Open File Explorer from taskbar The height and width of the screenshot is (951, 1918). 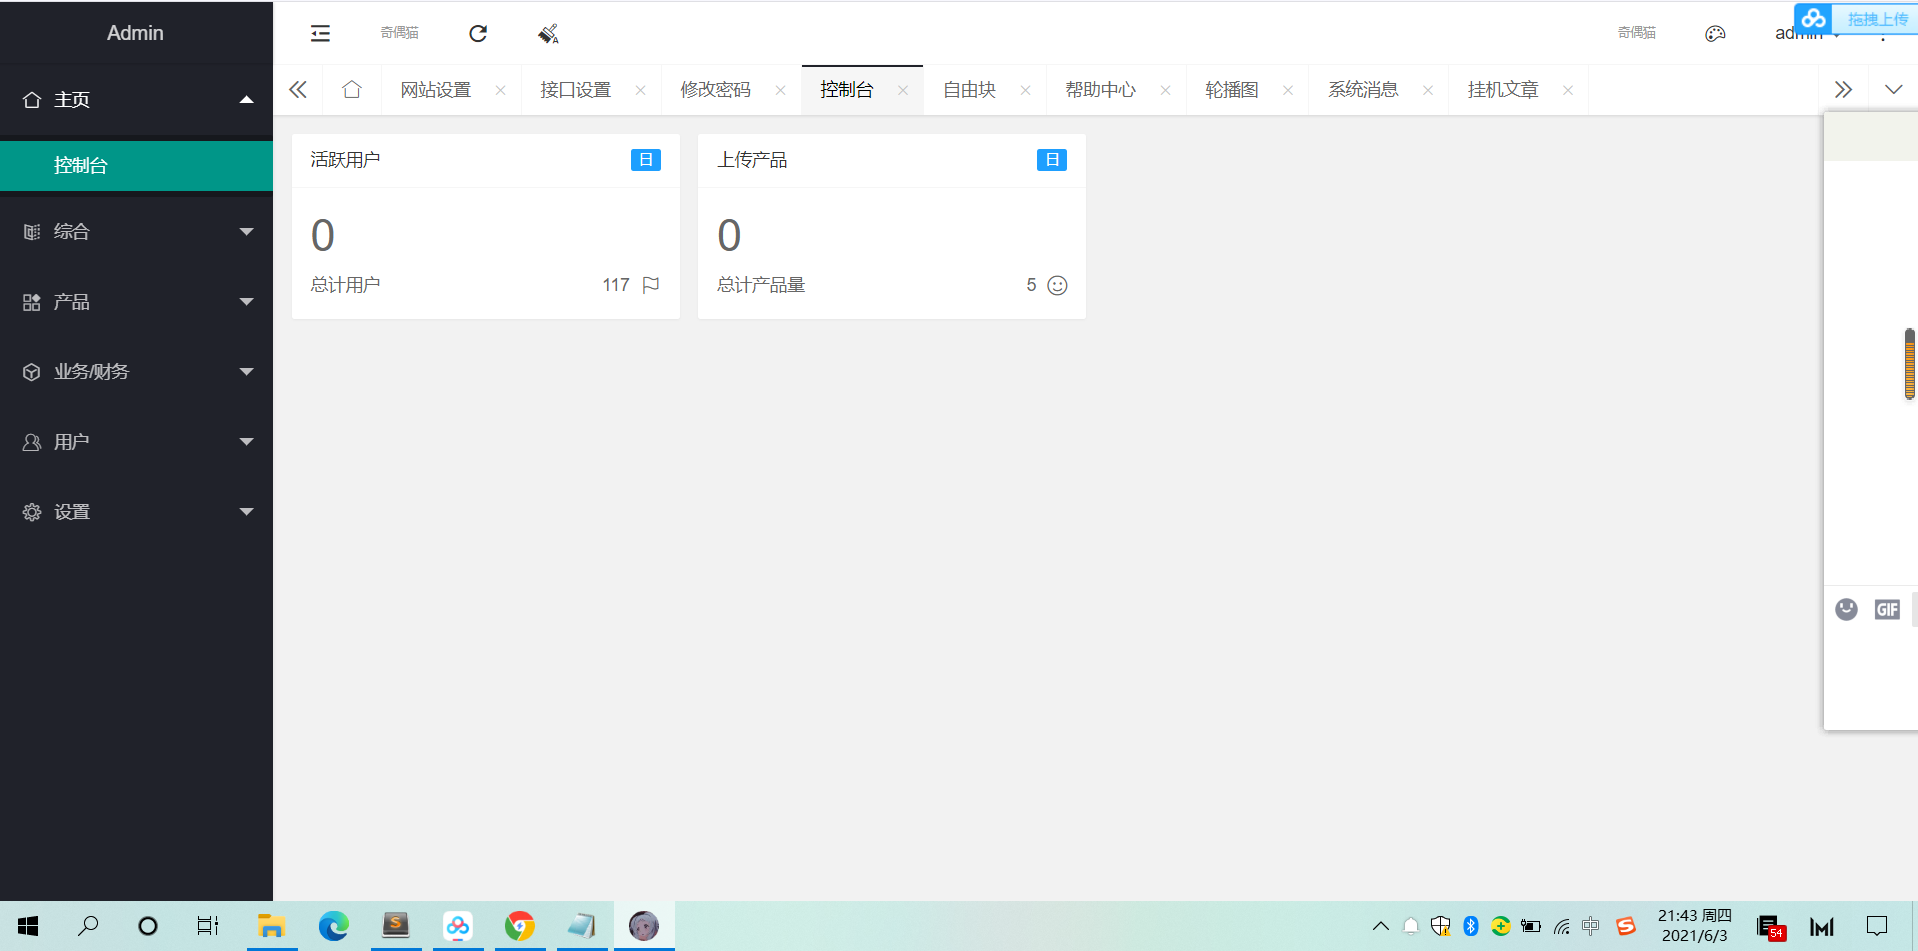point(271,926)
